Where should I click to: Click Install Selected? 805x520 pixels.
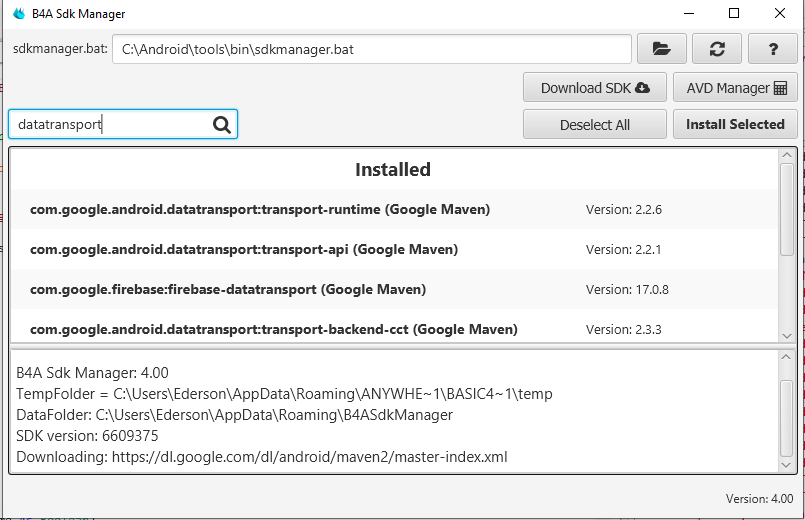tap(735, 124)
